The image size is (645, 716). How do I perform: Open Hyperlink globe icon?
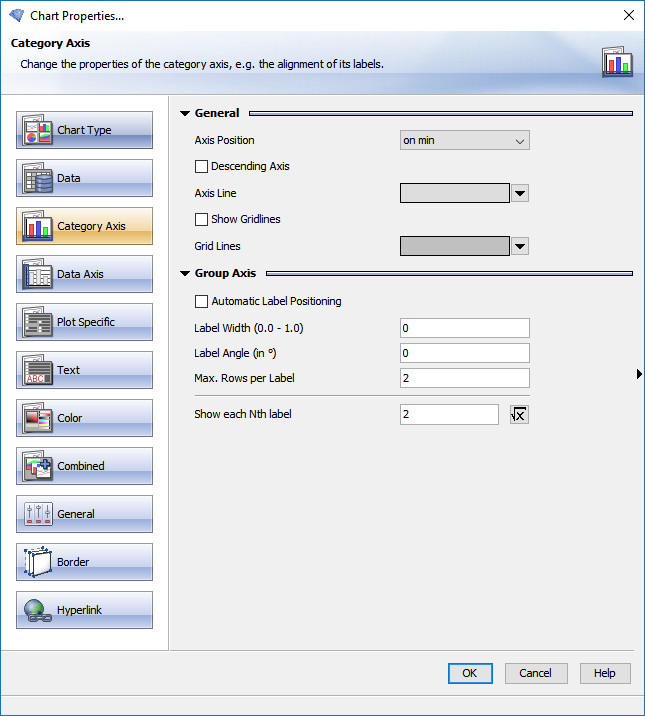click(x=38, y=611)
